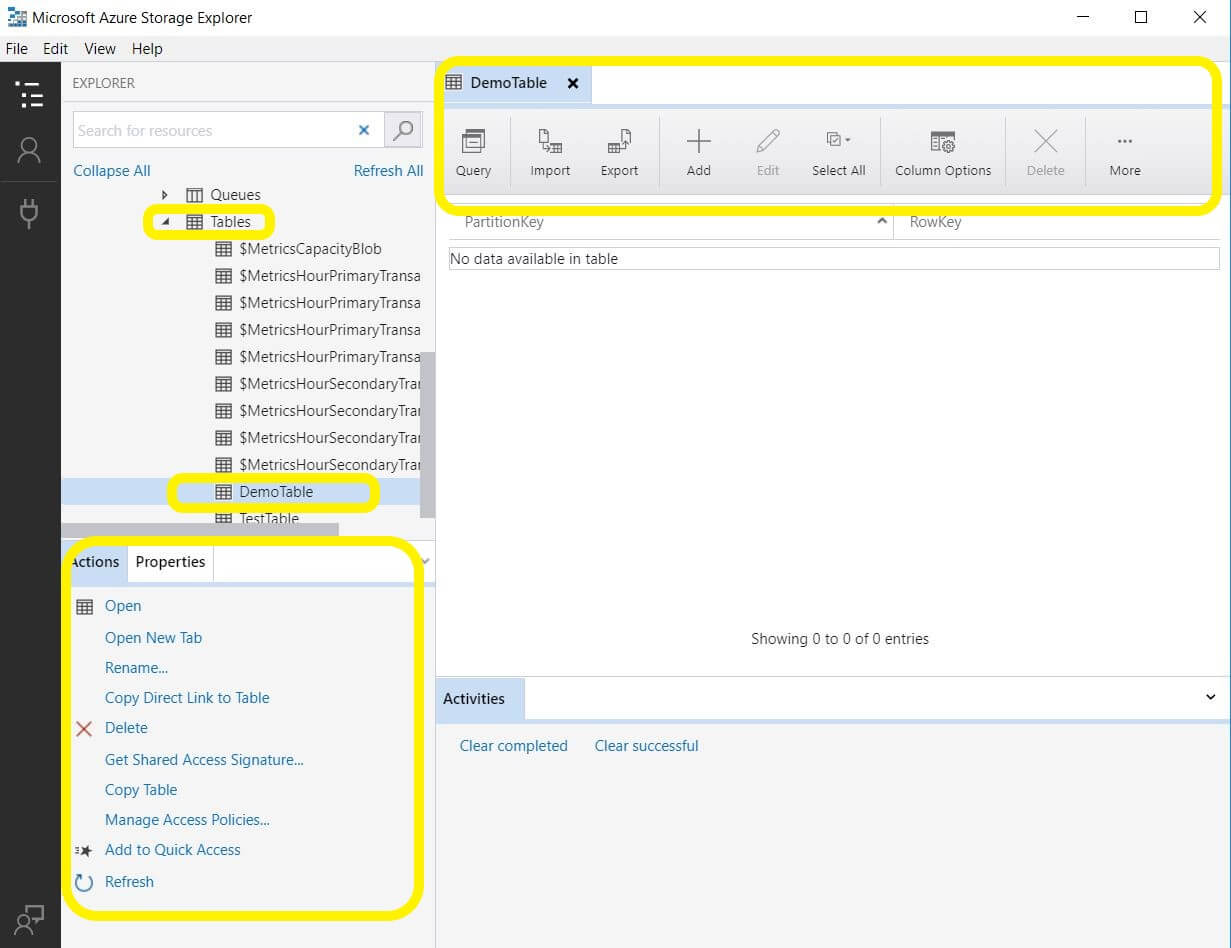Open the Feedback icon in the sidebar
Image resolution: width=1231 pixels, height=948 pixels.
click(x=30, y=919)
